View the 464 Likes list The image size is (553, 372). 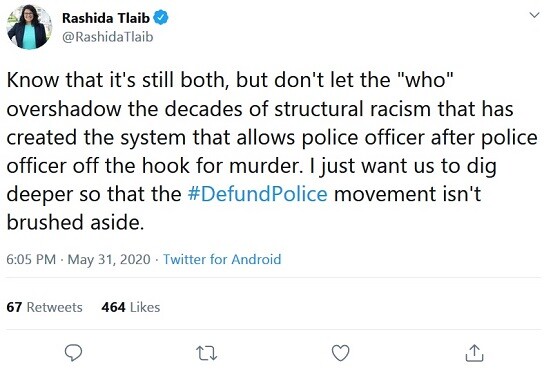(130, 307)
